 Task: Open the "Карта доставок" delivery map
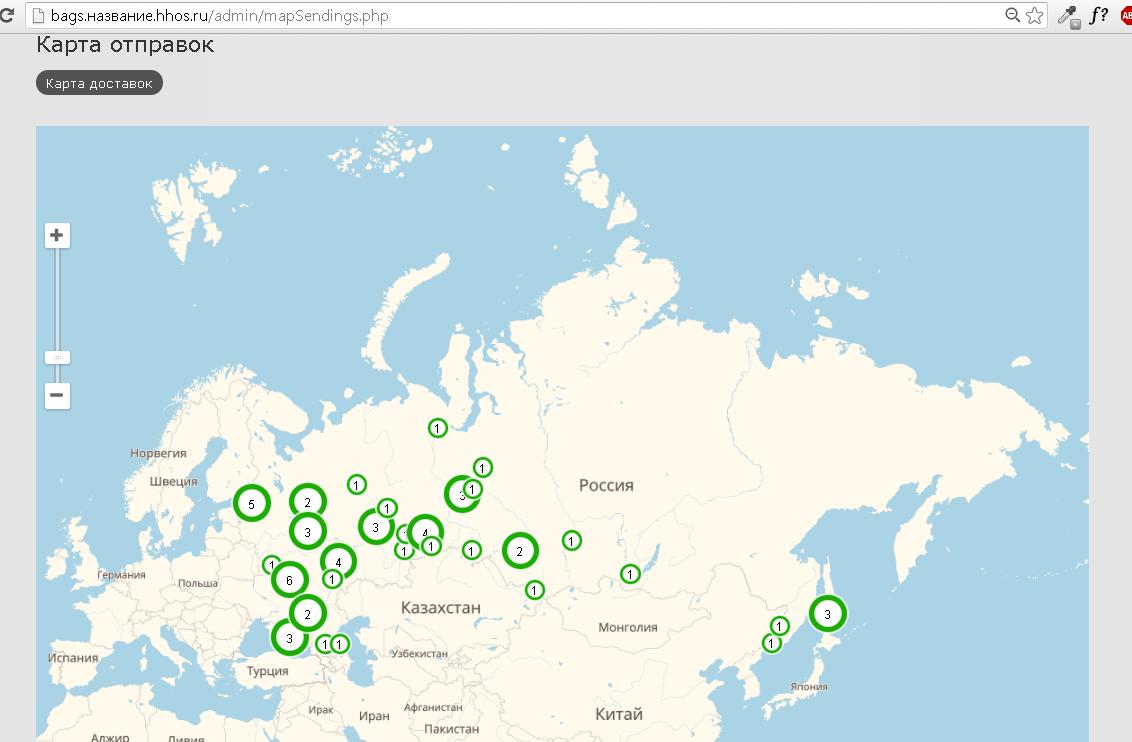pos(100,83)
